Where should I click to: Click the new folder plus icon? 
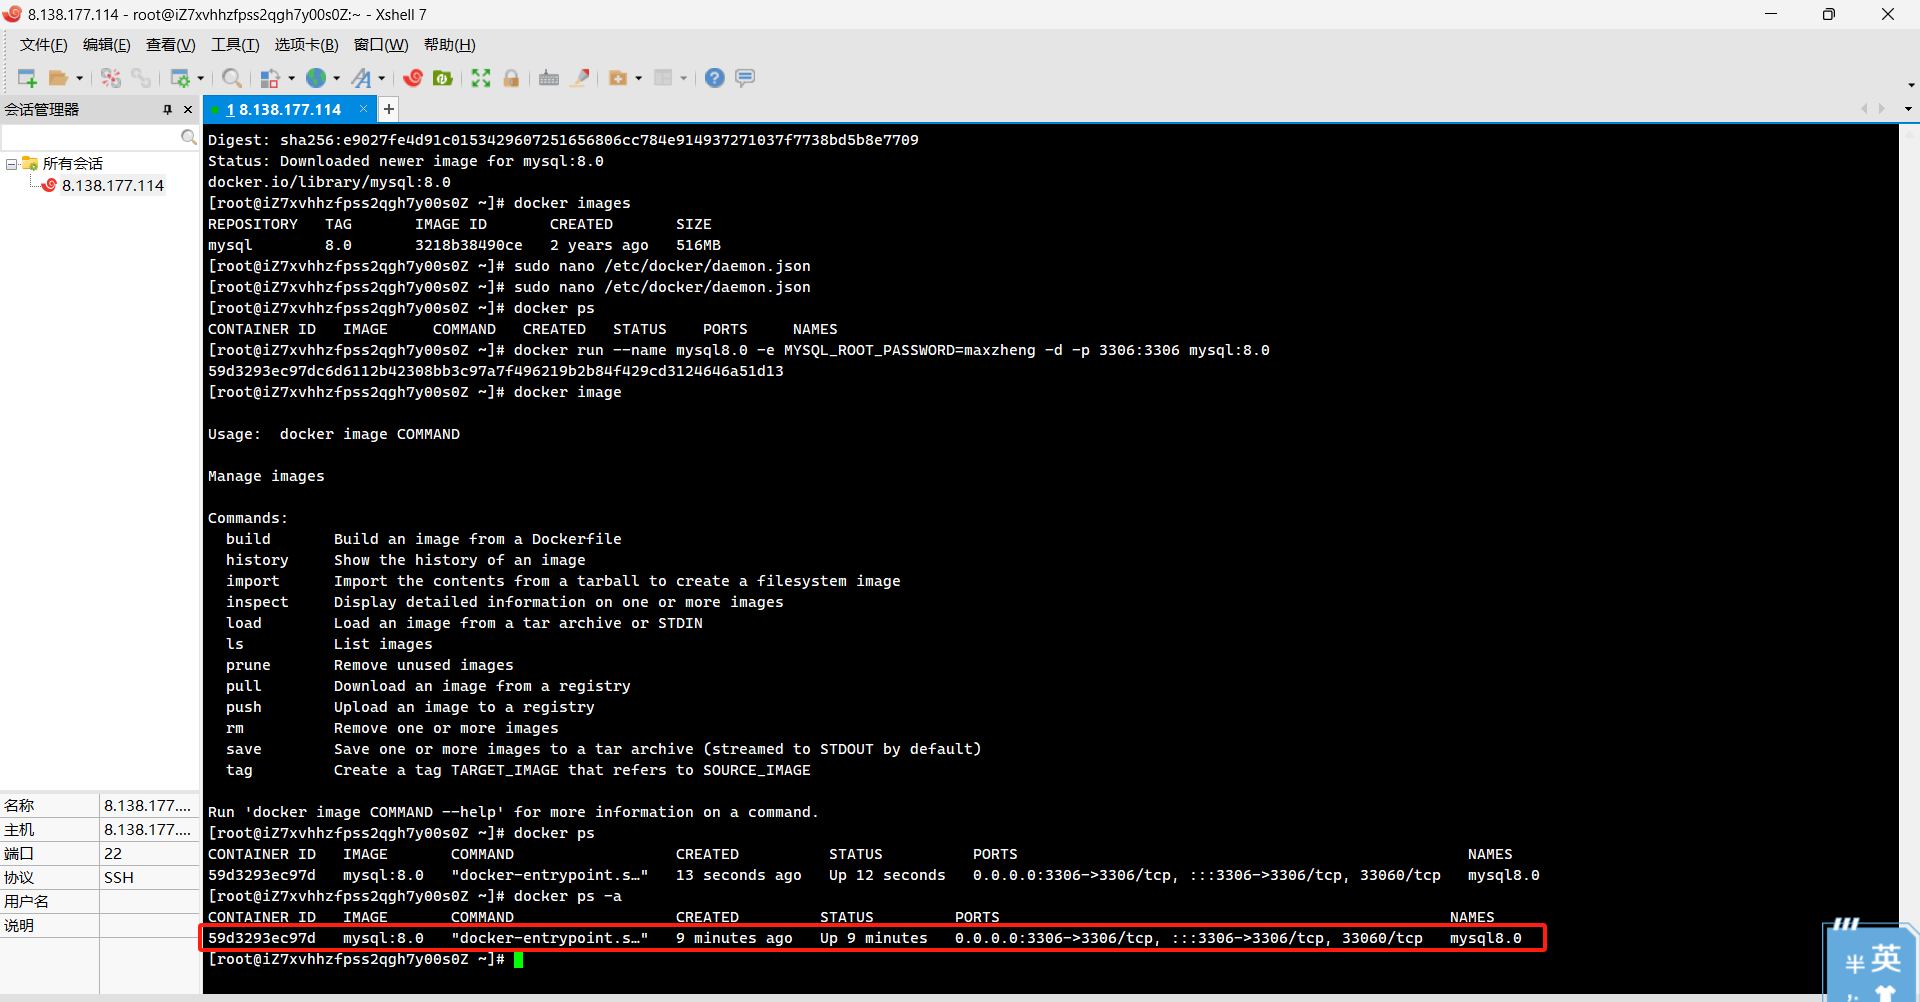[x=618, y=78]
